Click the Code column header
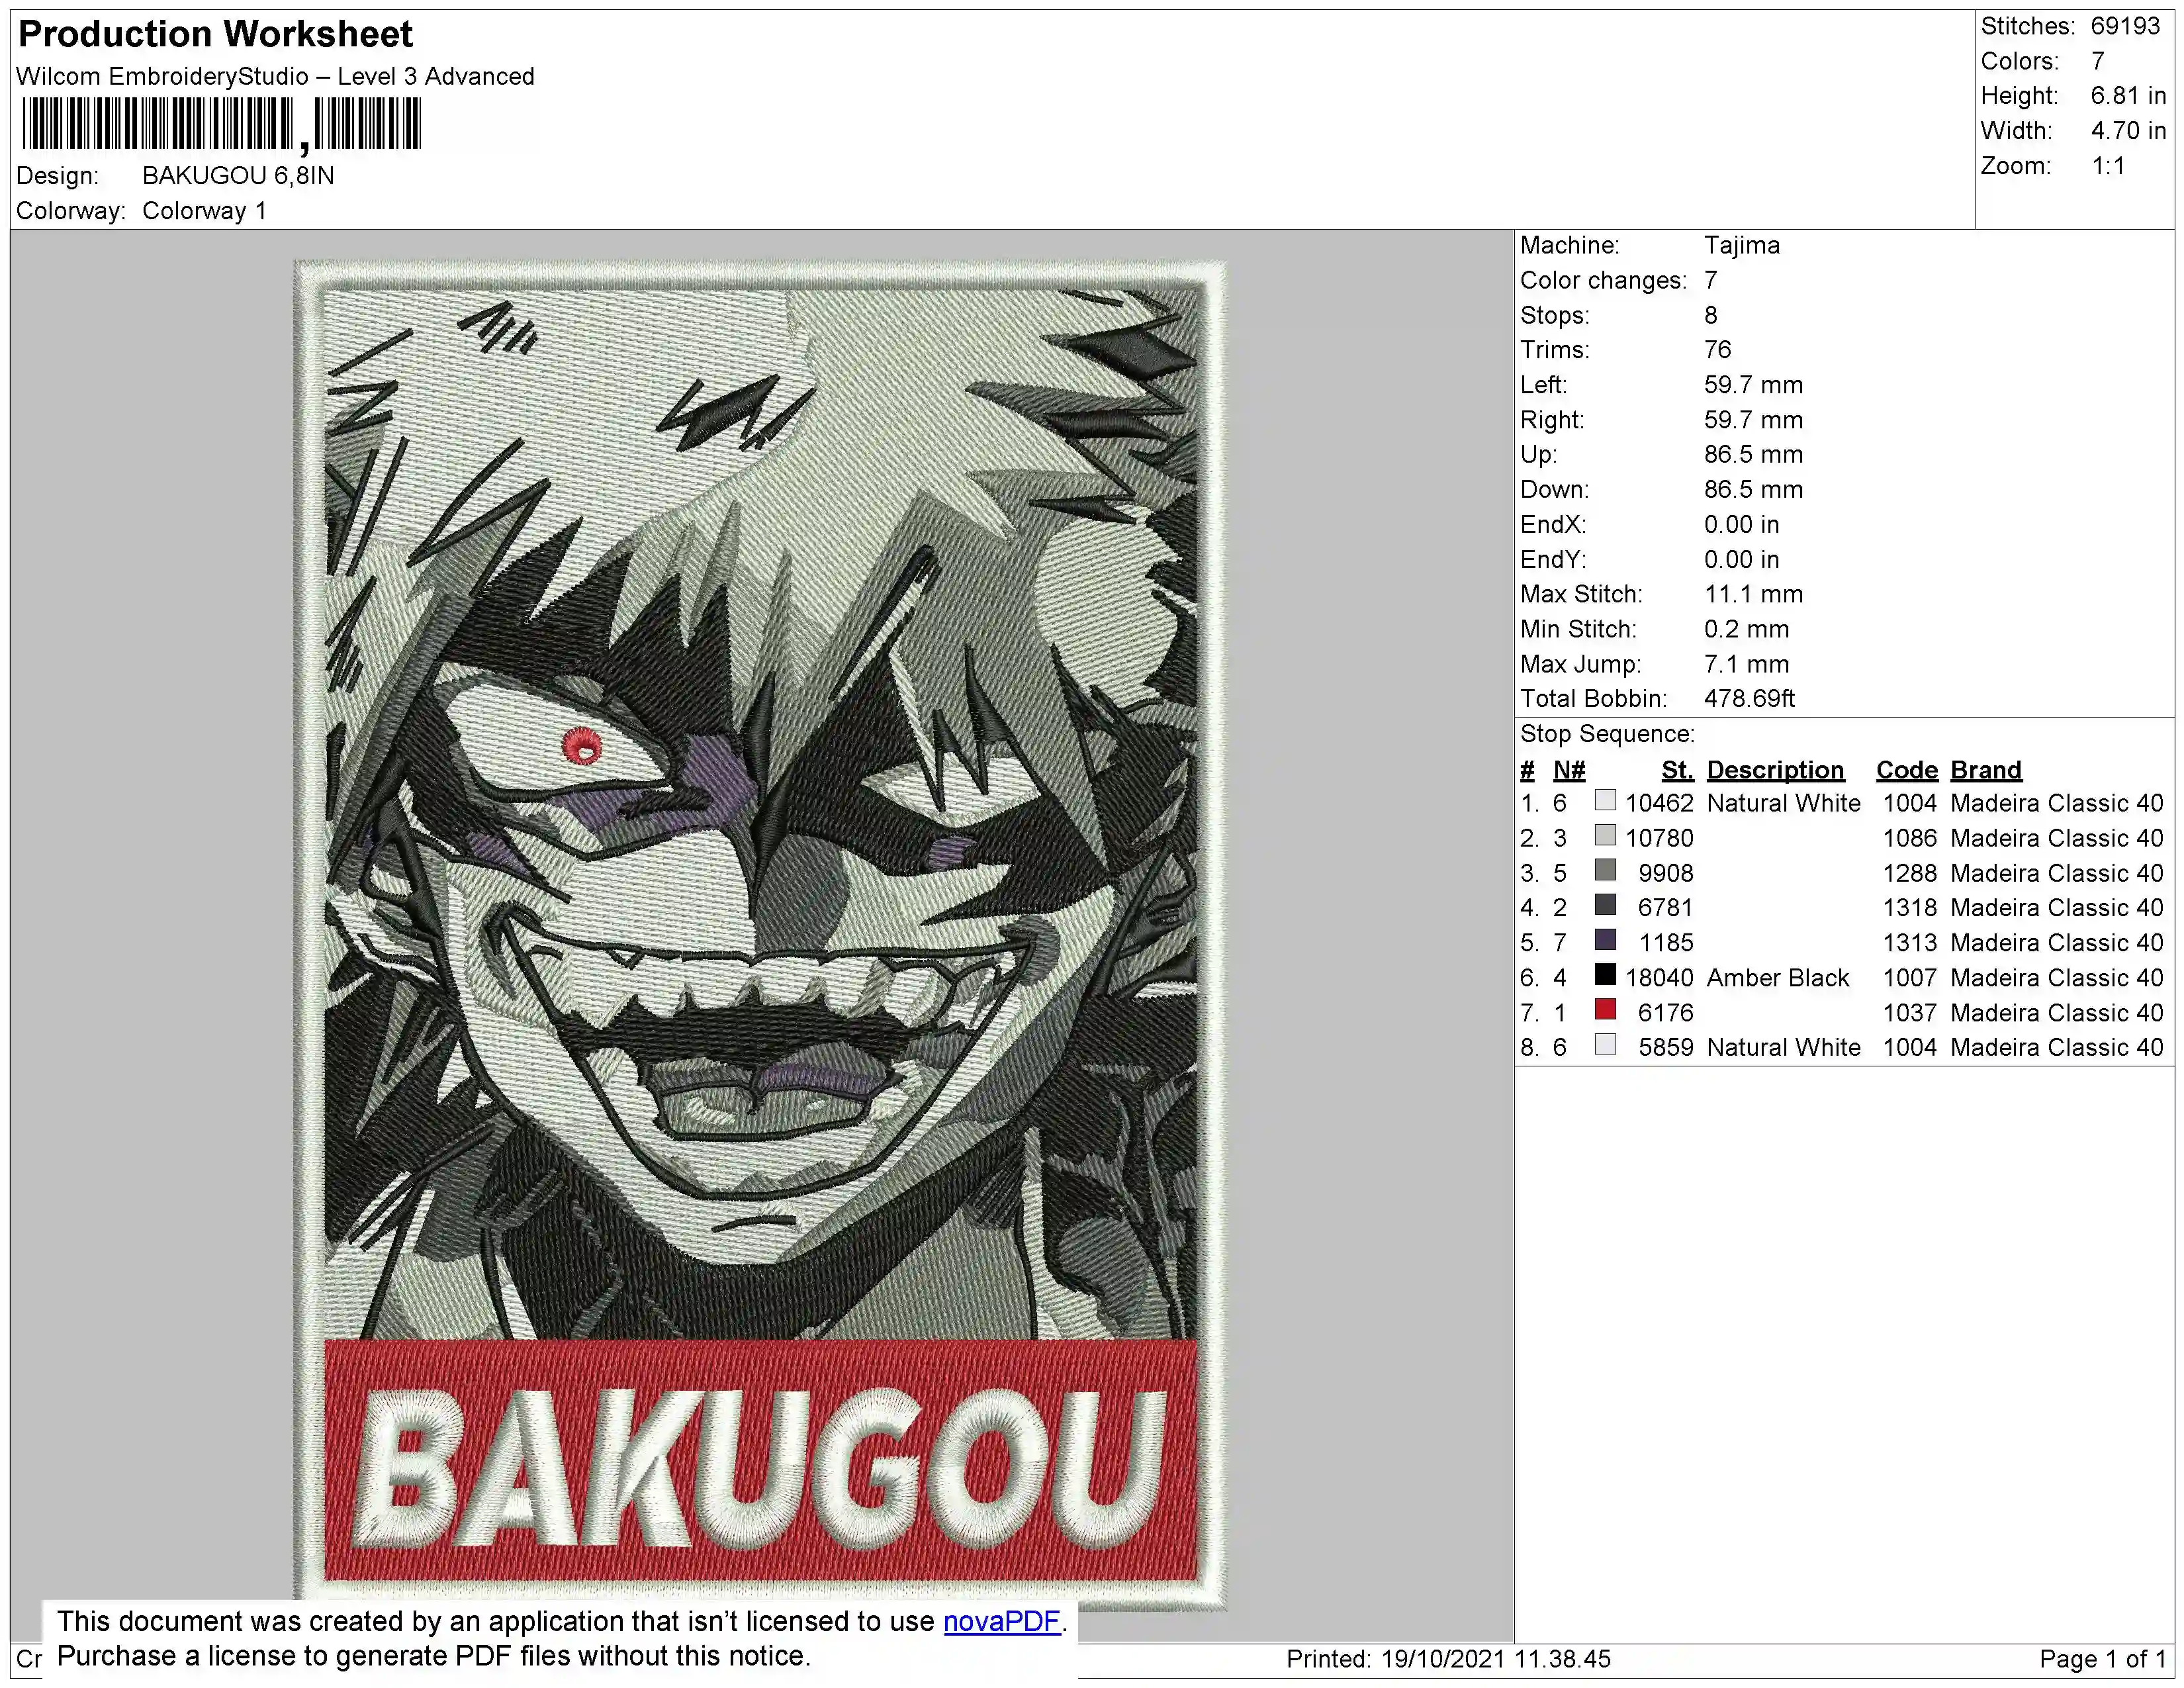2184x1688 pixels. click(x=1906, y=770)
